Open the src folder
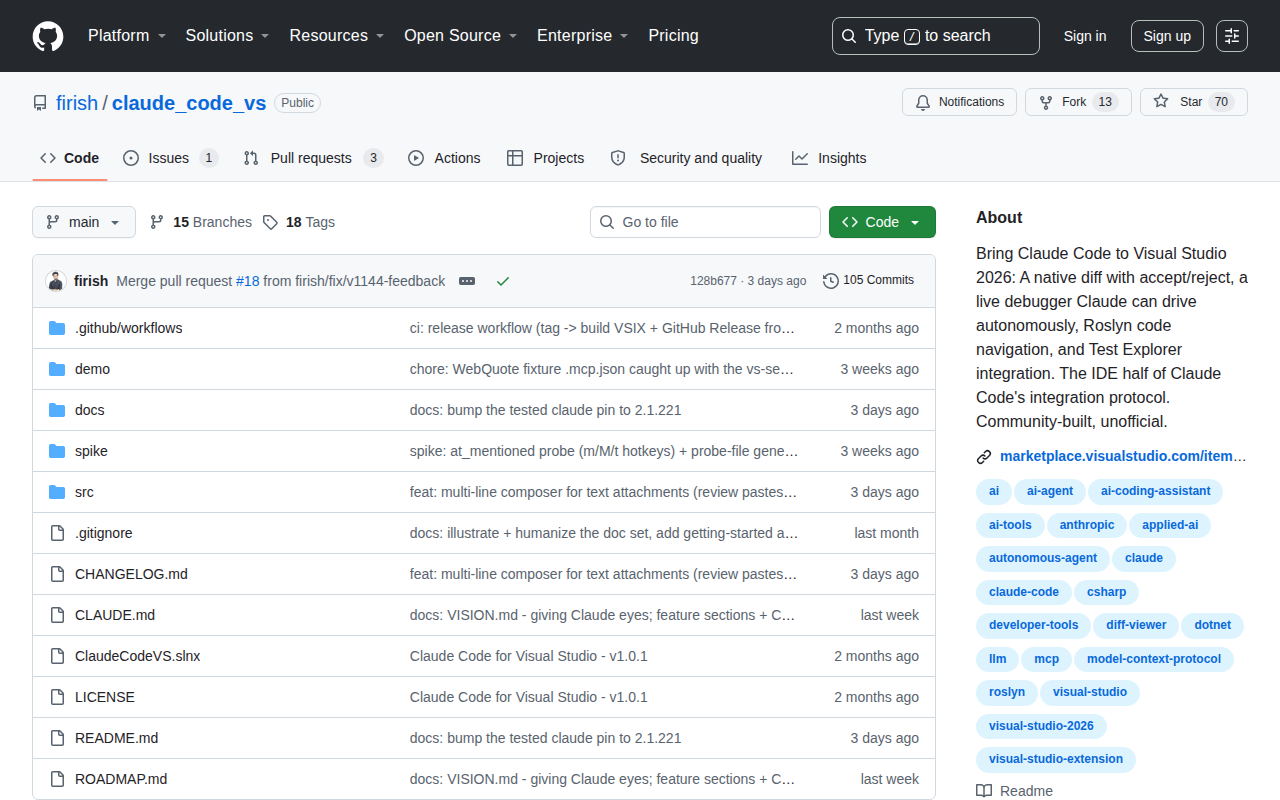 84,492
